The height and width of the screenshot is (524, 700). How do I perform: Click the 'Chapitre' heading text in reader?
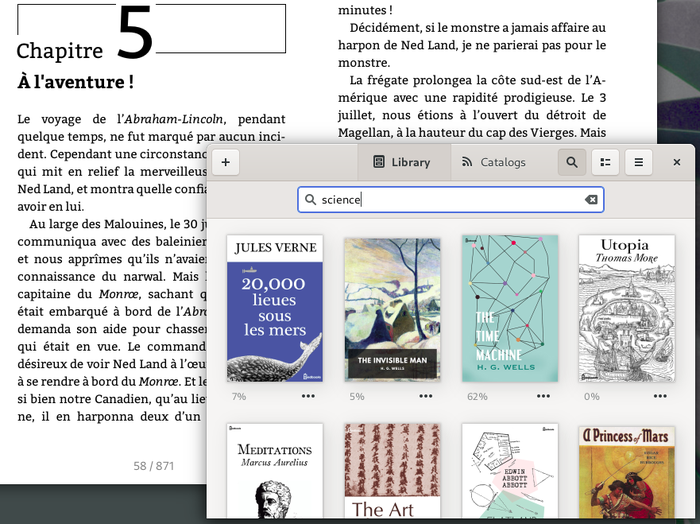60,51
